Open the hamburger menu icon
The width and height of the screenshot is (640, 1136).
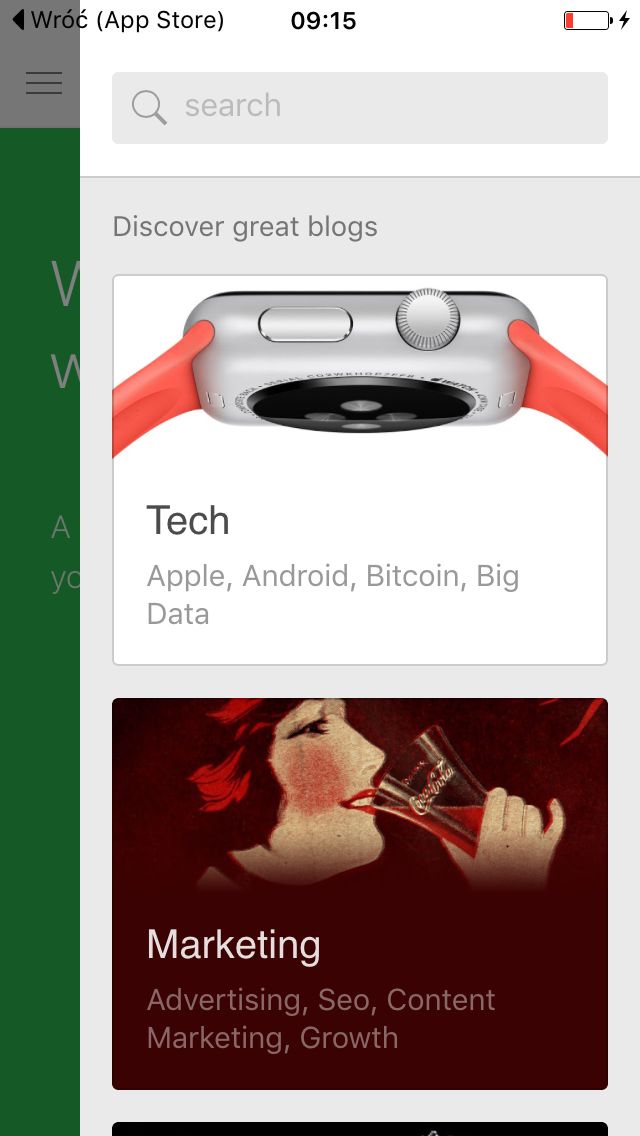coord(43,83)
